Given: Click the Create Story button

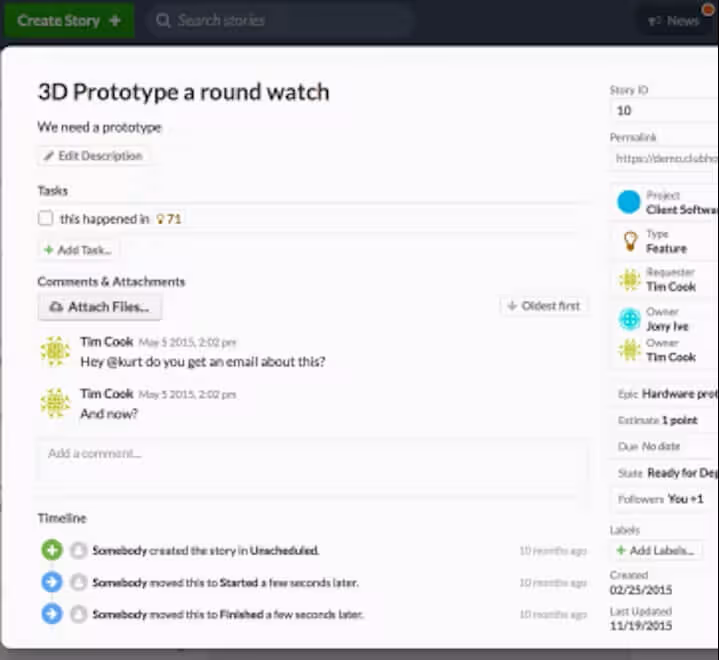Looking at the screenshot, I should 69,21.
